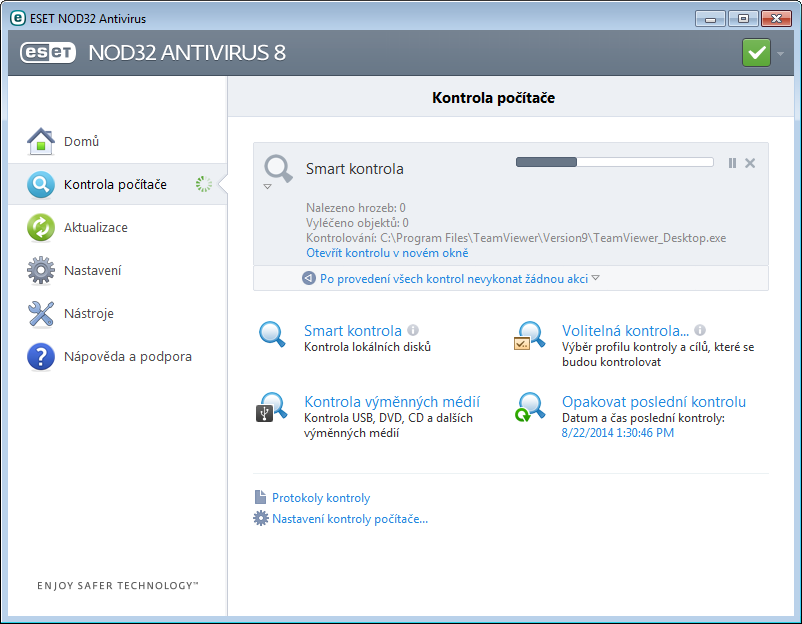Click the ESET logo in the header
802x624 pixels.
[48, 52]
